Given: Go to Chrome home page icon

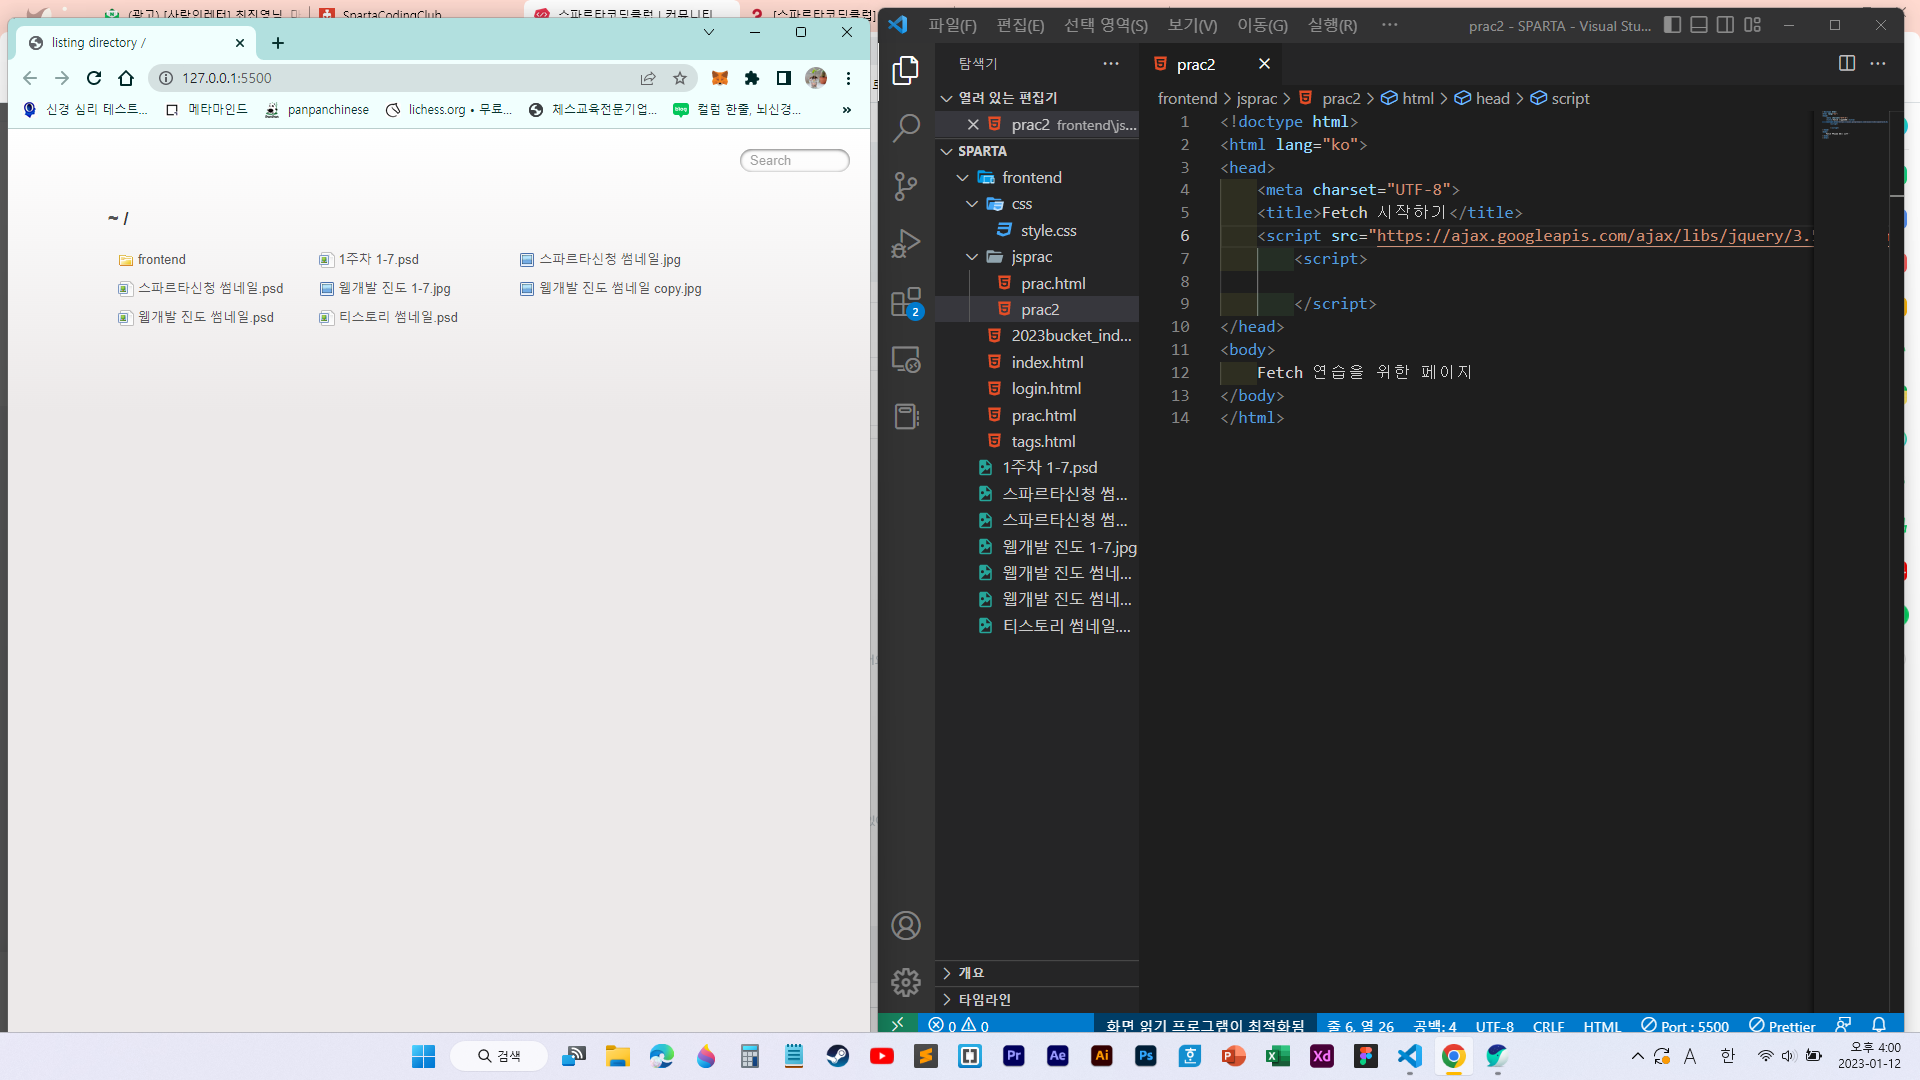Looking at the screenshot, I should (x=126, y=78).
